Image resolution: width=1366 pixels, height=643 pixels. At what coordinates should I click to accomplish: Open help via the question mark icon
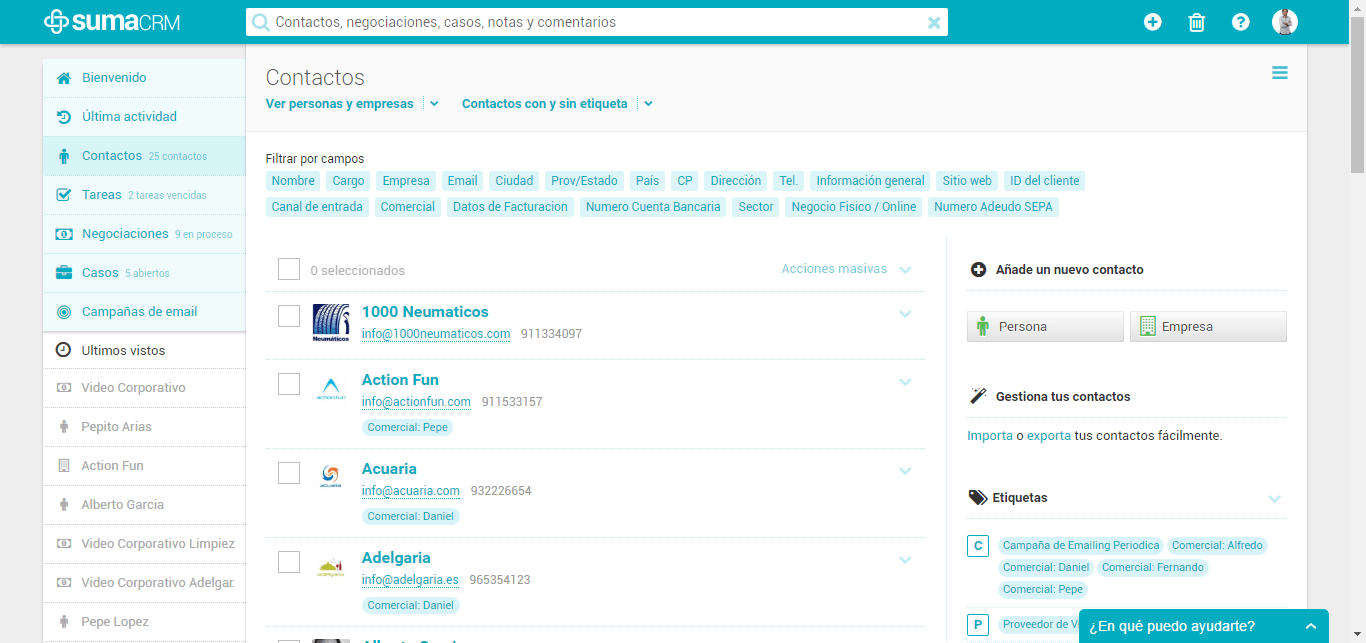pos(1240,21)
